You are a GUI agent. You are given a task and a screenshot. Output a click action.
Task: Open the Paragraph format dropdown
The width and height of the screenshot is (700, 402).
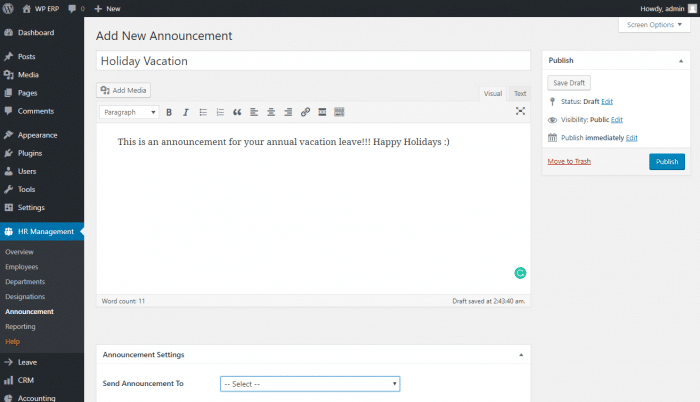(129, 112)
